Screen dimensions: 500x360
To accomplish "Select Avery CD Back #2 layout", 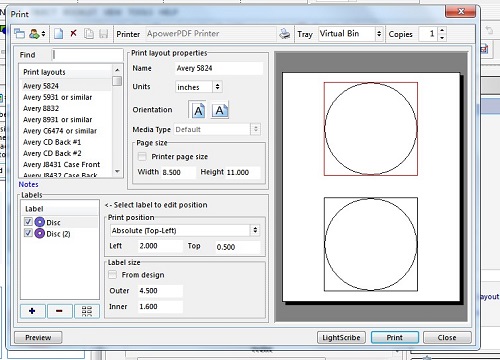I will point(66,153).
